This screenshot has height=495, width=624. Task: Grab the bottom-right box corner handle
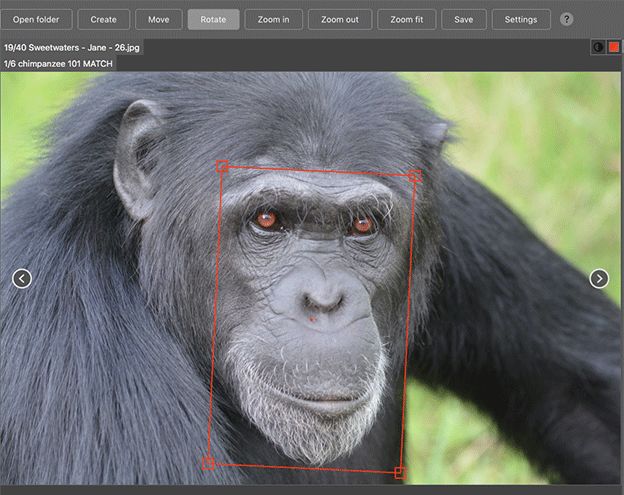(400, 473)
